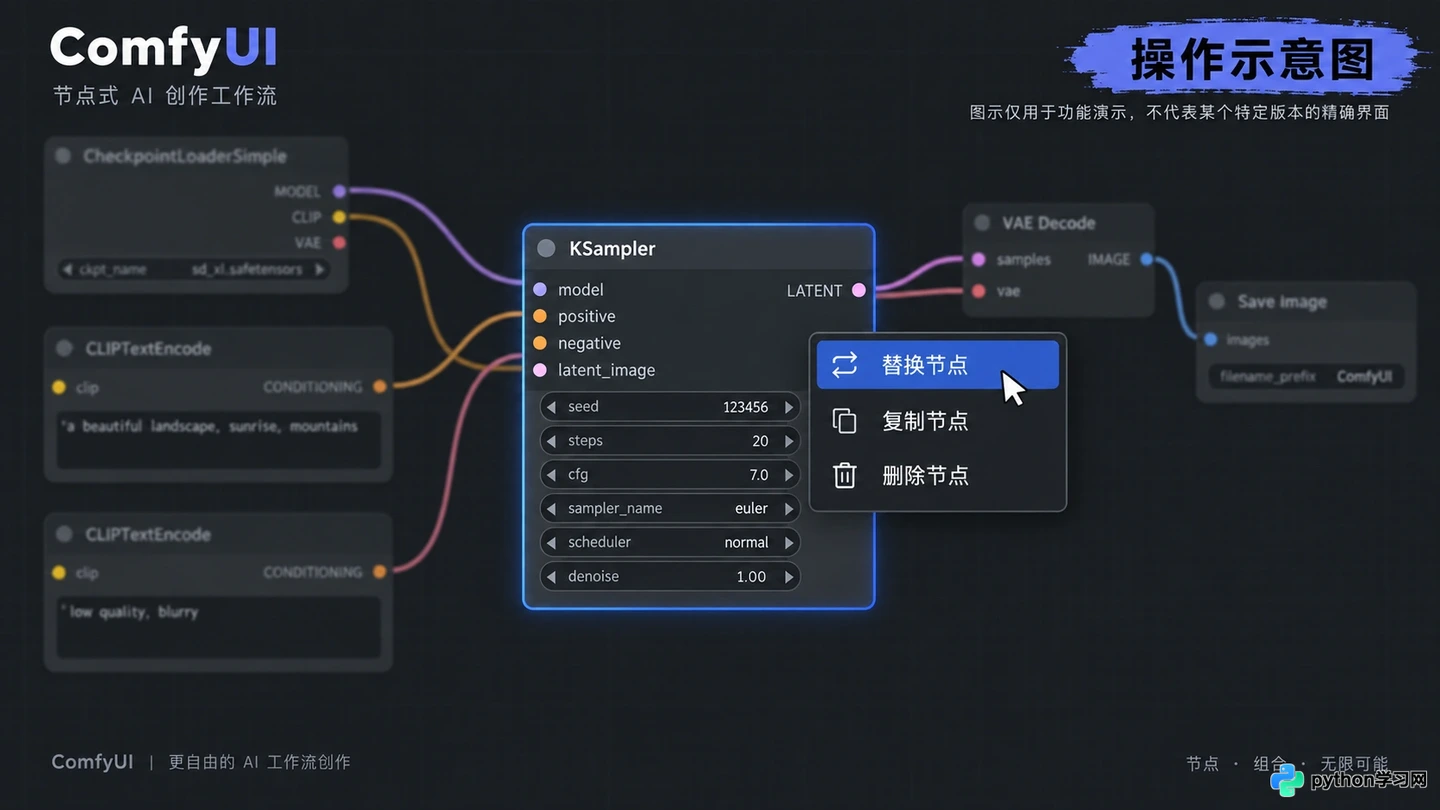1440x810 pixels.
Task: Decrease seed with its left arrow
Action: coord(551,407)
